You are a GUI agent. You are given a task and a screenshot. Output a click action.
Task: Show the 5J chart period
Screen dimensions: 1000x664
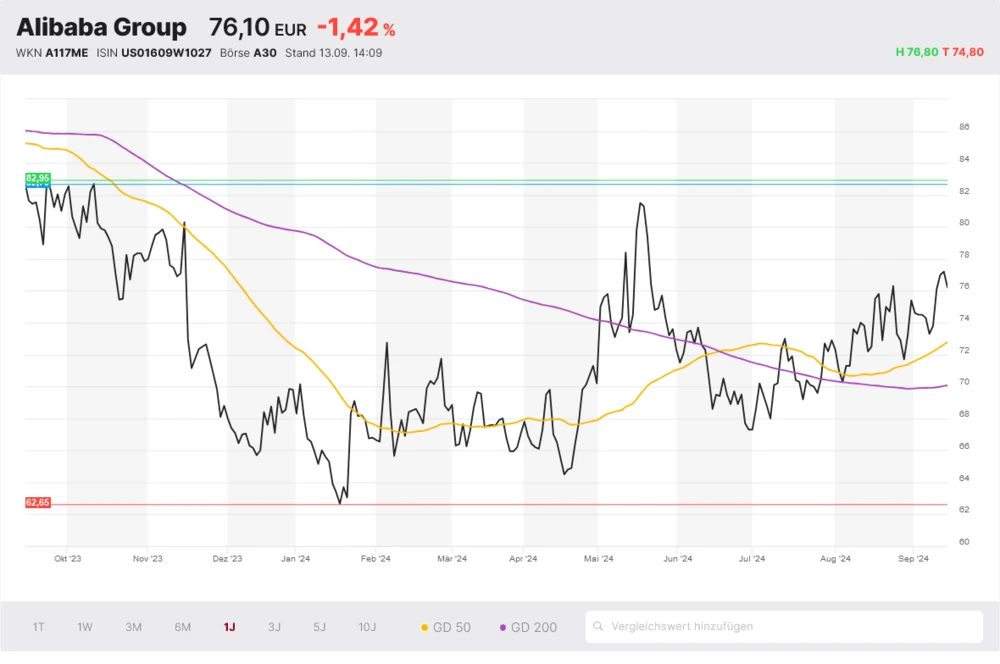coord(319,627)
